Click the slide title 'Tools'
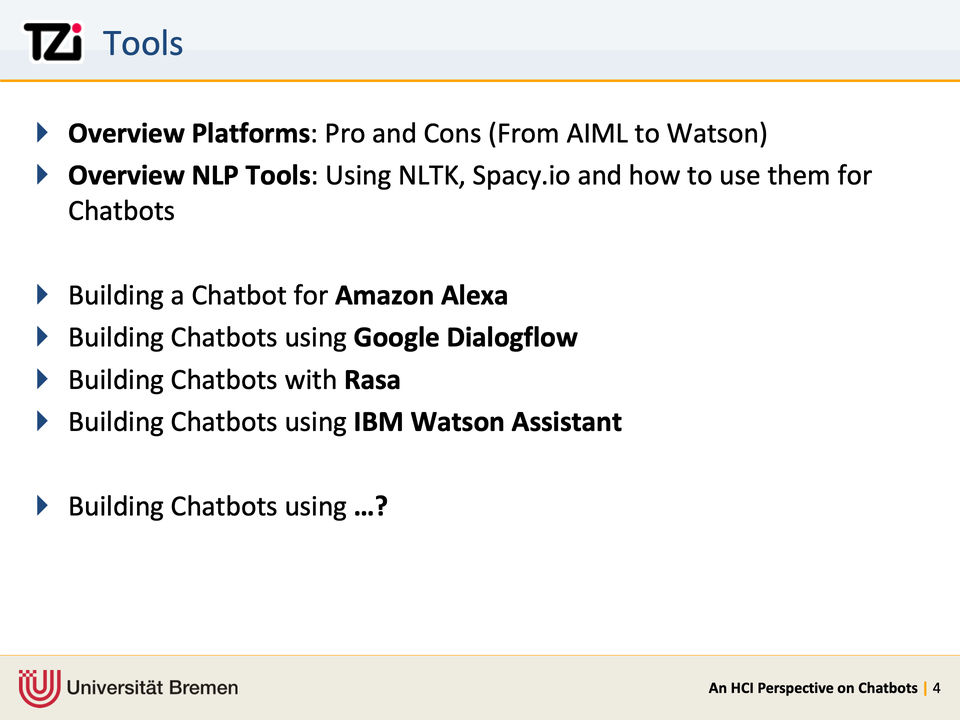Image resolution: width=960 pixels, height=720 pixels. tap(143, 44)
